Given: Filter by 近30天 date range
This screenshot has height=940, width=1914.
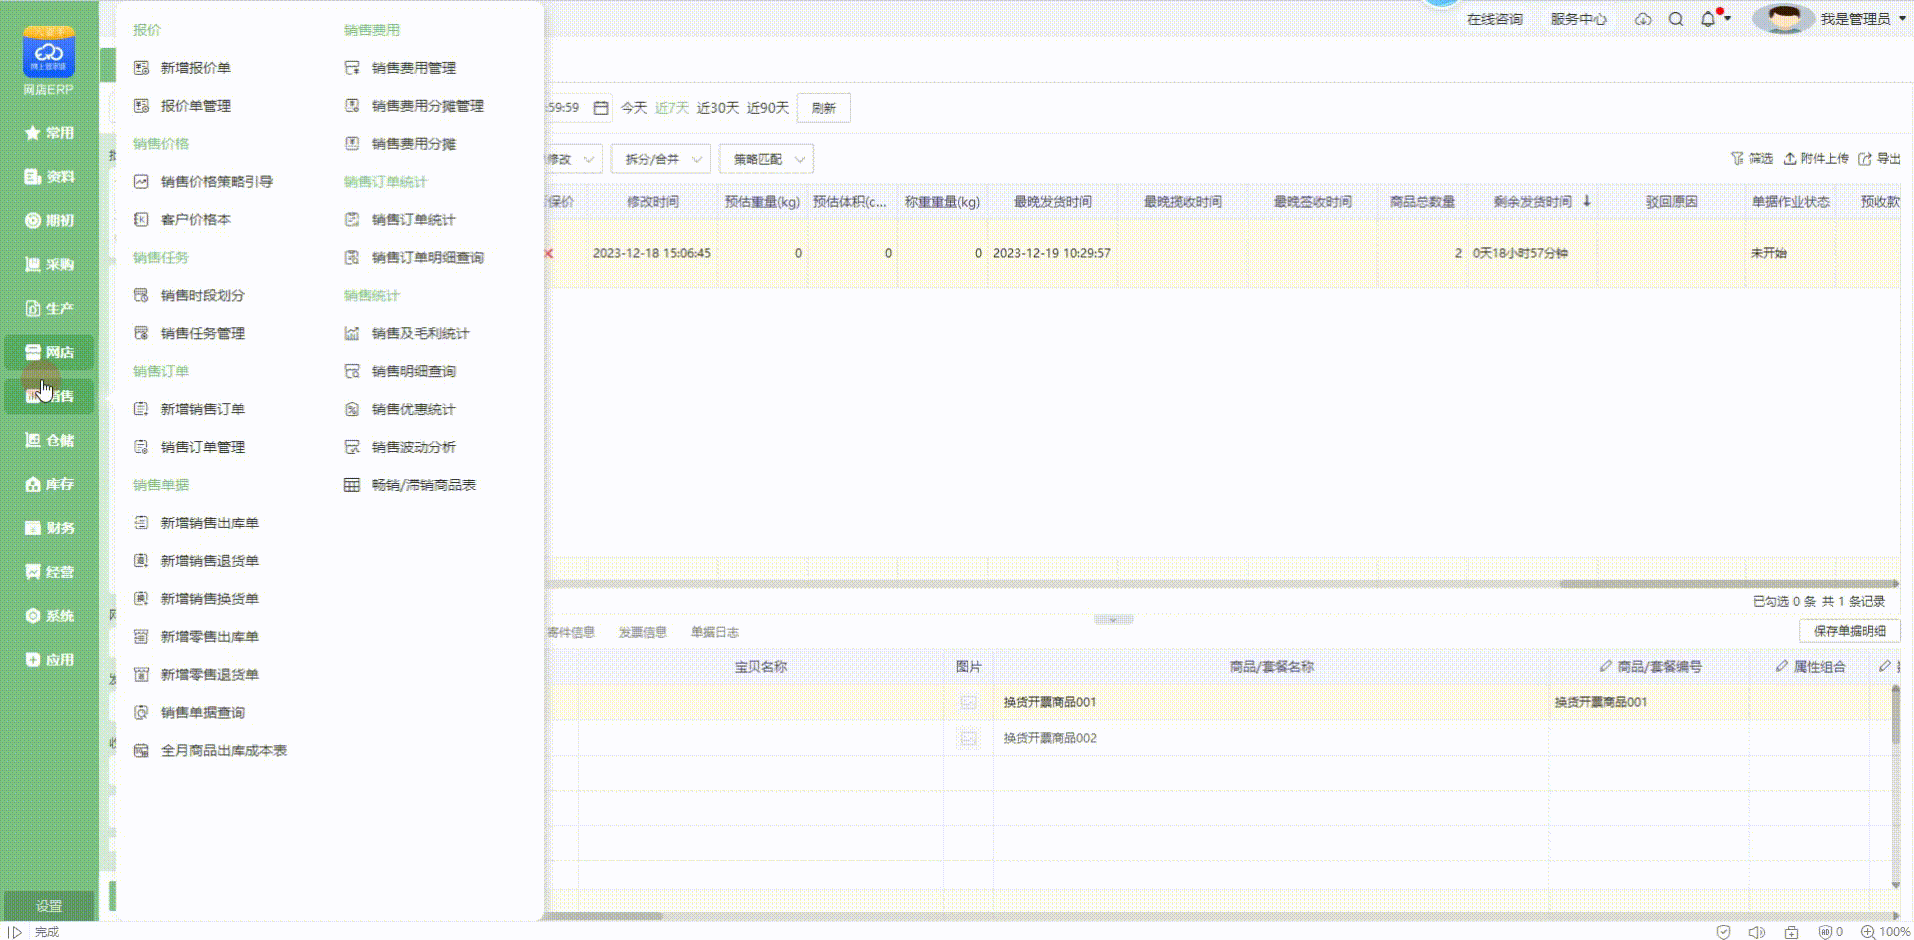Looking at the screenshot, I should [x=718, y=108].
